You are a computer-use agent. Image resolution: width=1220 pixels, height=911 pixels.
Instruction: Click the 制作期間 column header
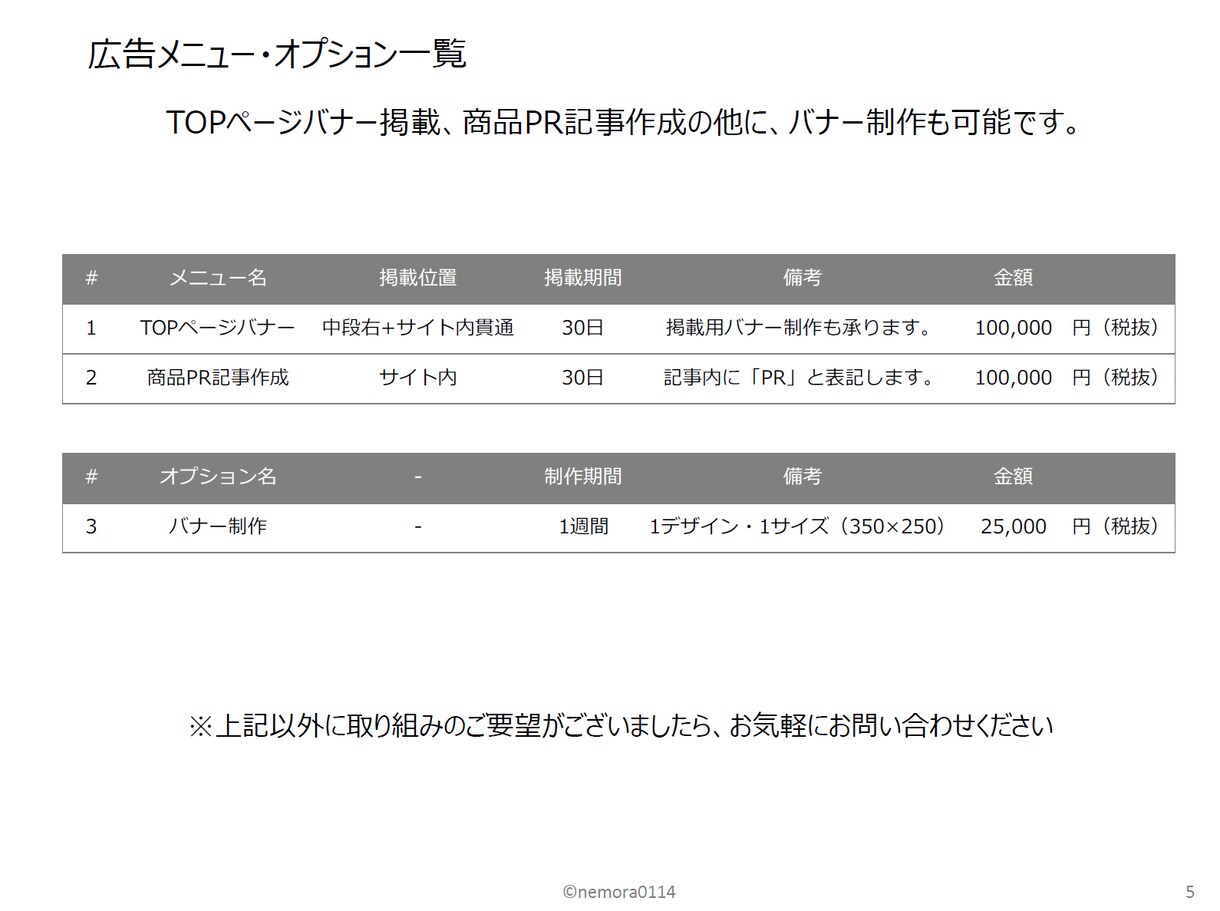pyautogui.click(x=583, y=477)
